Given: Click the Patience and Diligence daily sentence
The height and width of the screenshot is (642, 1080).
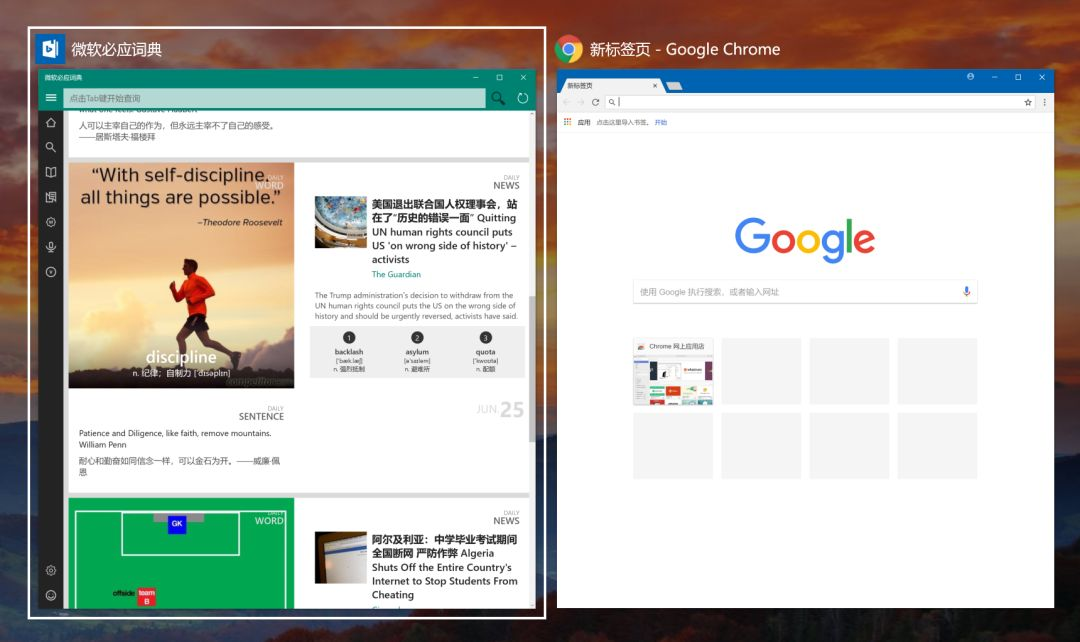Looking at the screenshot, I should pyautogui.click(x=175, y=439).
